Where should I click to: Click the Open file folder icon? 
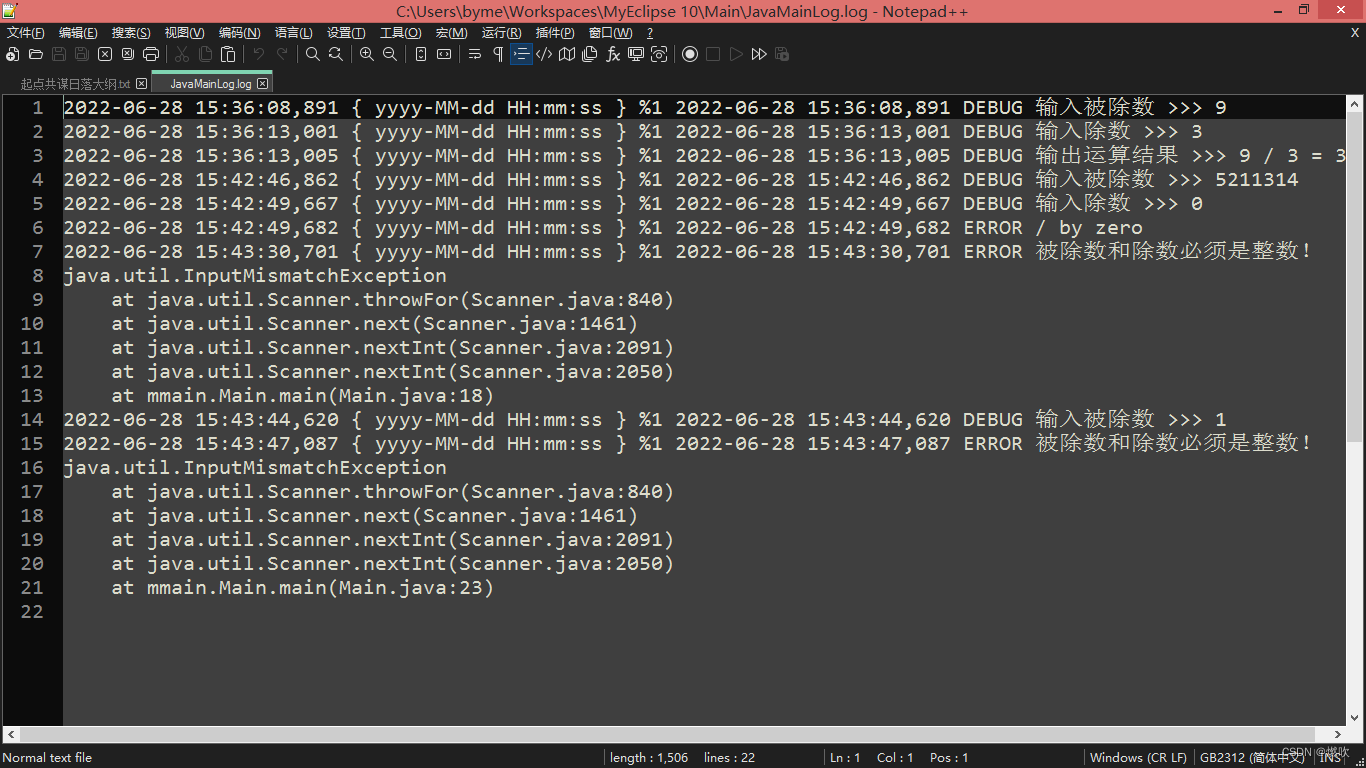pos(36,54)
